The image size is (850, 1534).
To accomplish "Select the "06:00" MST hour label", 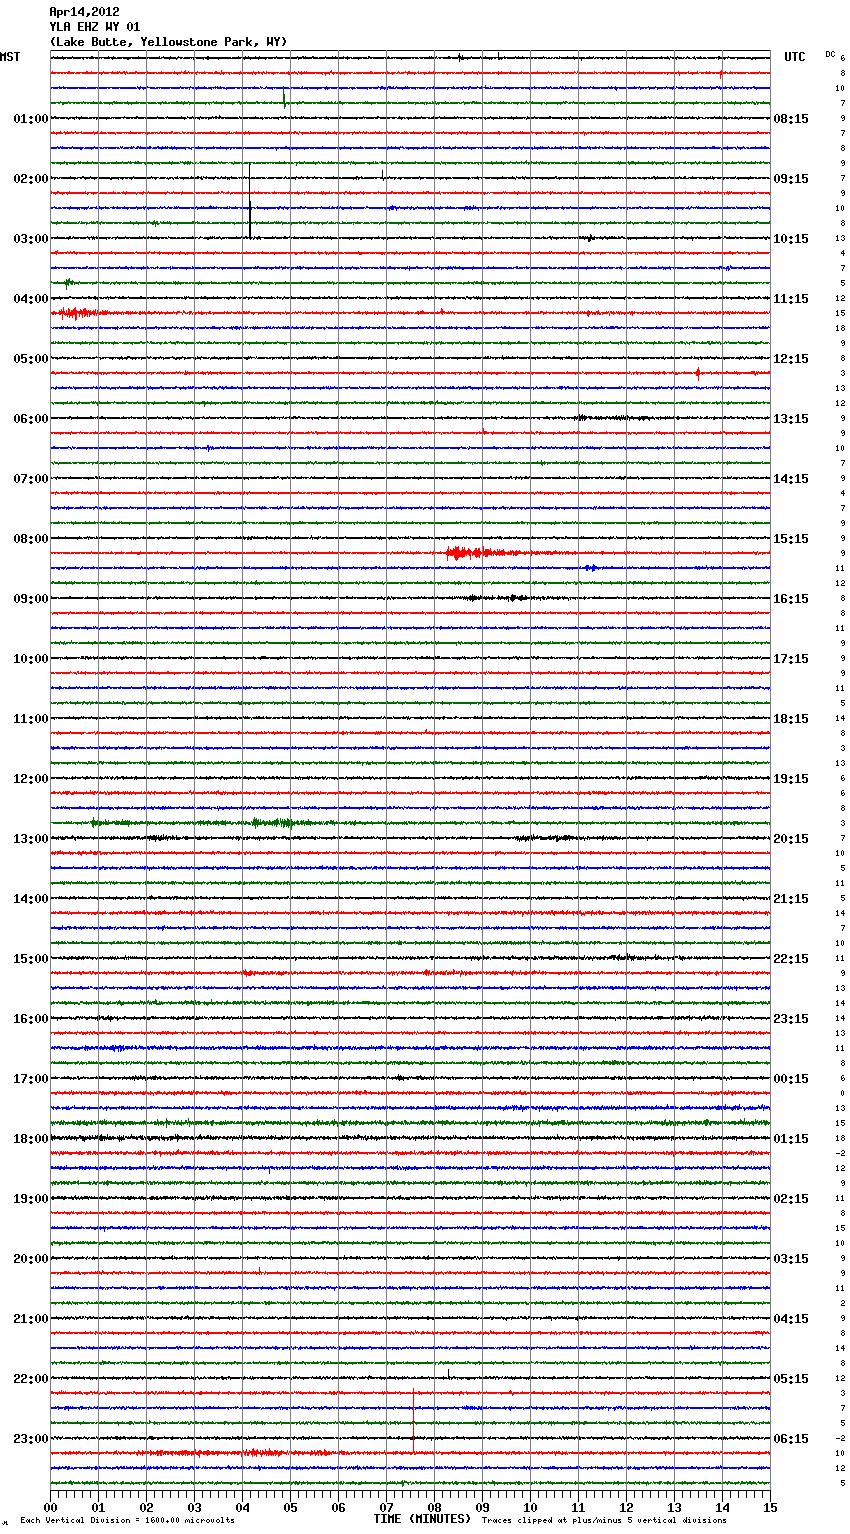I will point(31,419).
